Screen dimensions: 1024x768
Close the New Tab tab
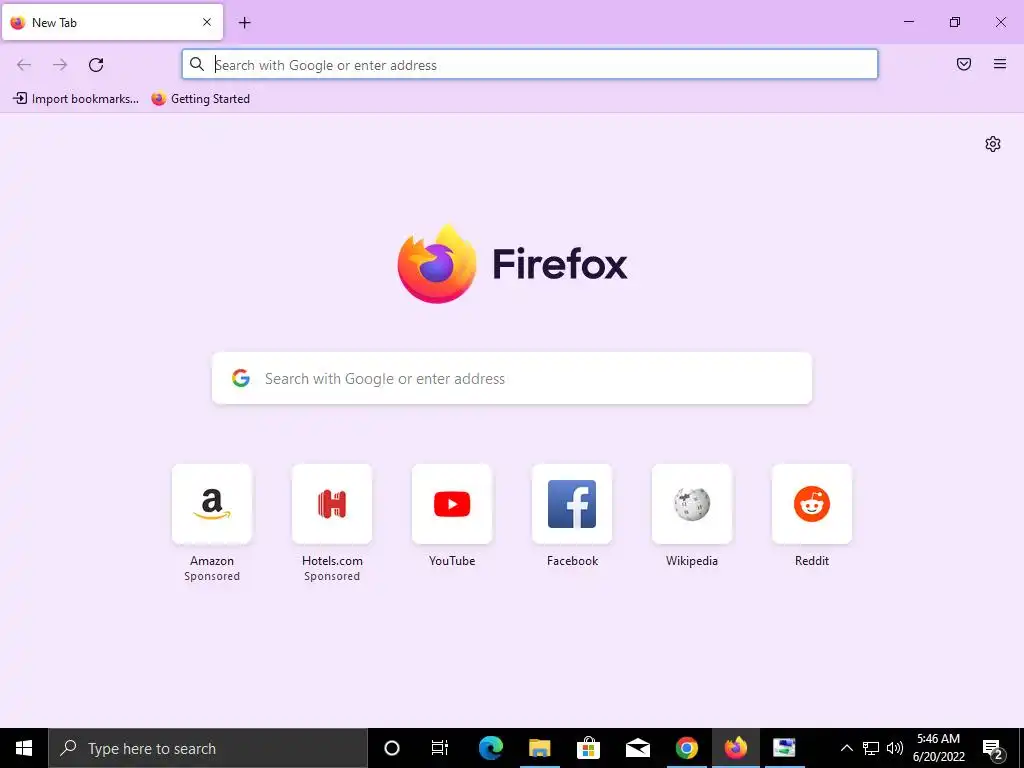[x=207, y=22]
